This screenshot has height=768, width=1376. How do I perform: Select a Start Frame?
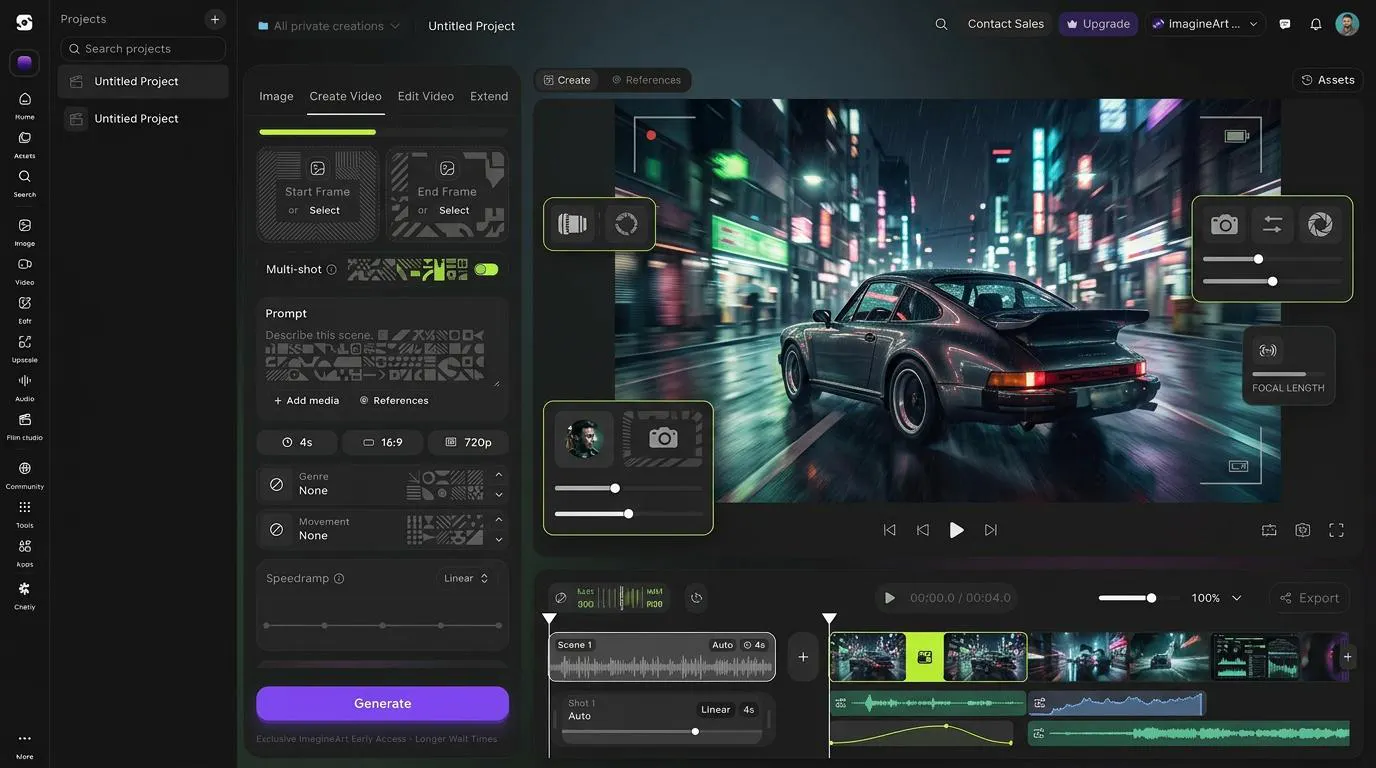318,195
